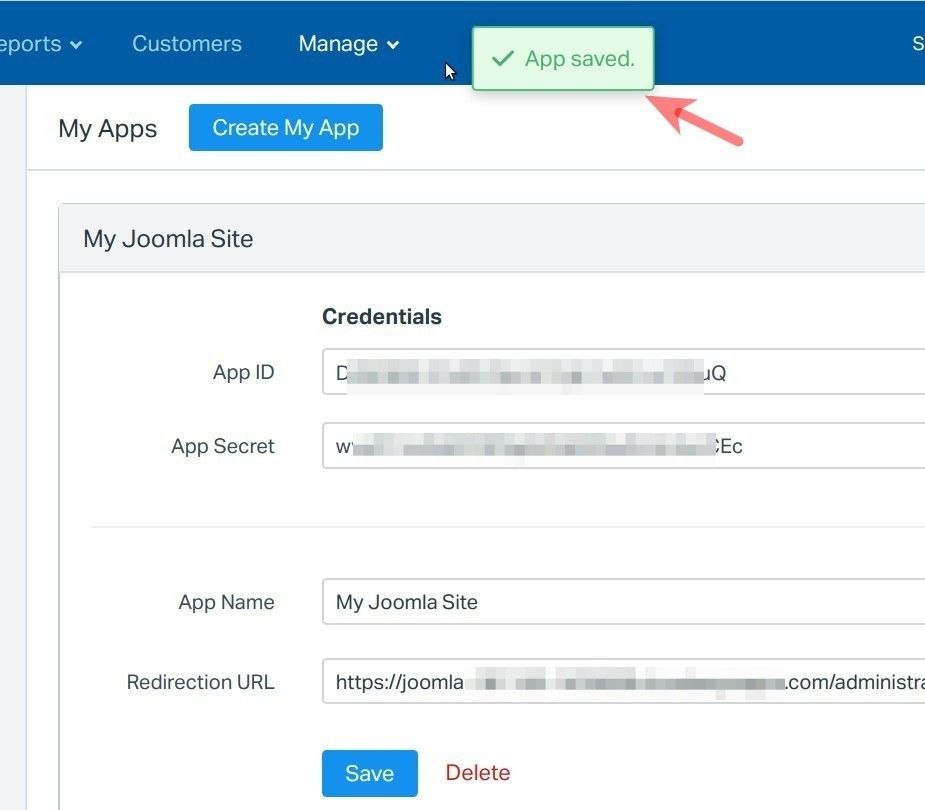
Task: Open the Reports dropdown chevron
Action: point(77,45)
